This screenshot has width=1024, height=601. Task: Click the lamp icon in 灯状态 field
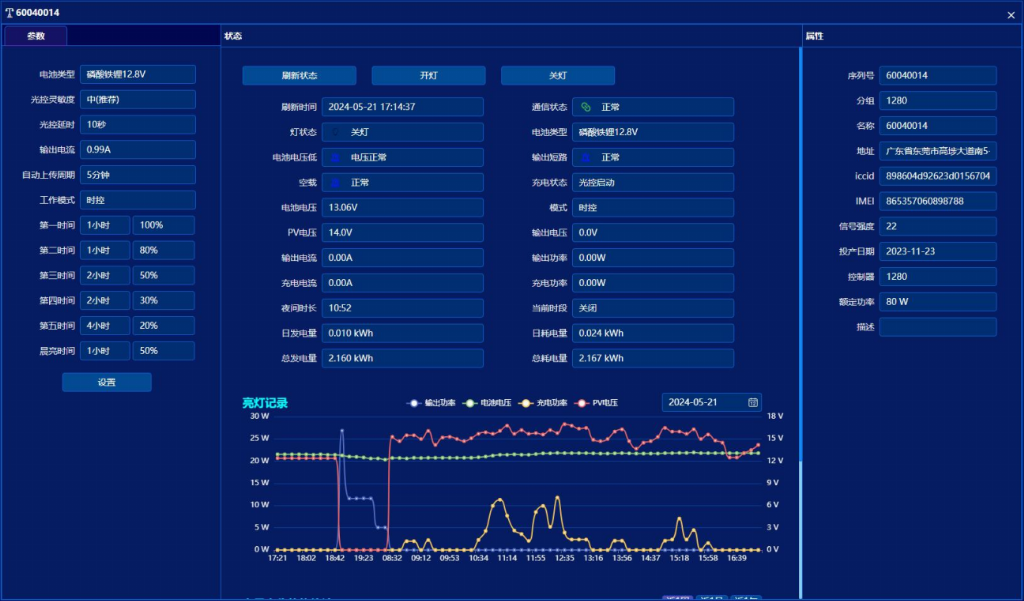(x=336, y=132)
